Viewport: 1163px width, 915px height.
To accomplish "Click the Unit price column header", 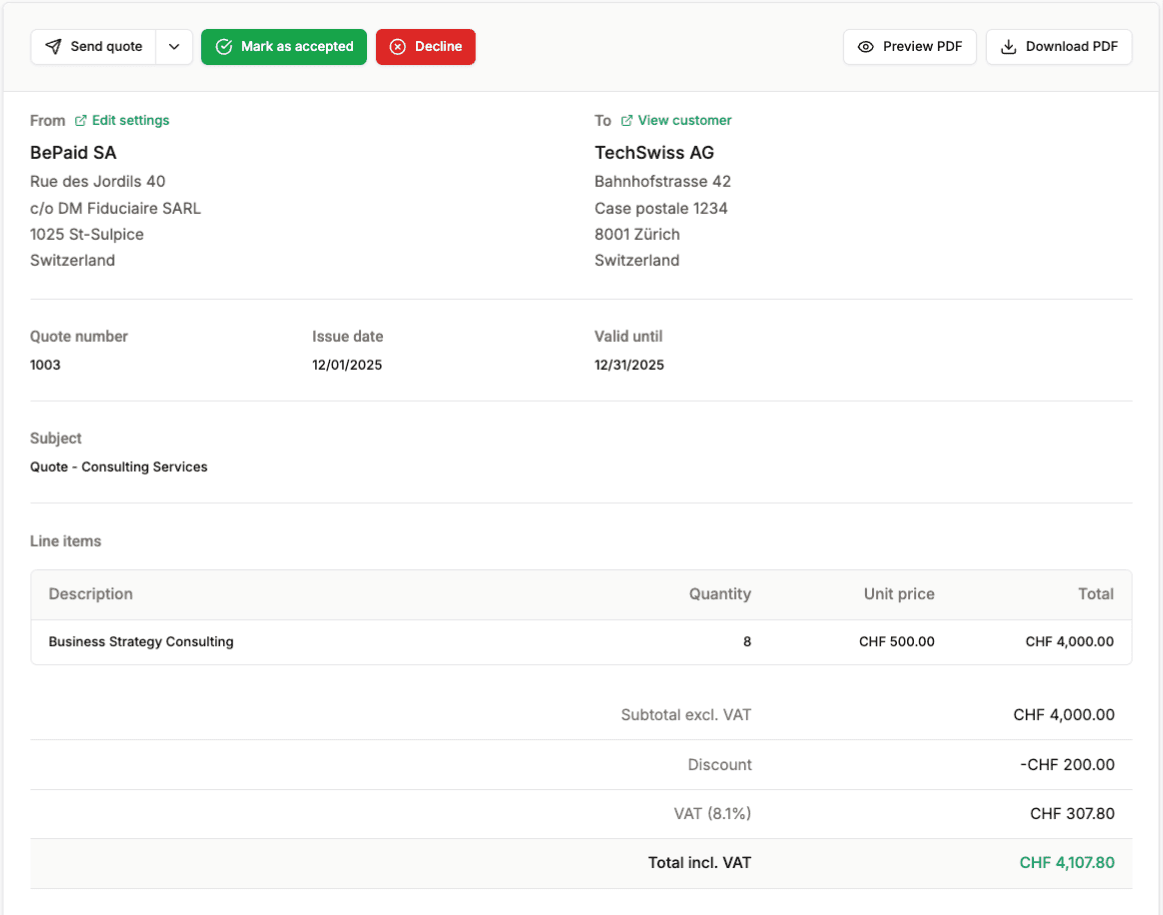I will point(898,594).
